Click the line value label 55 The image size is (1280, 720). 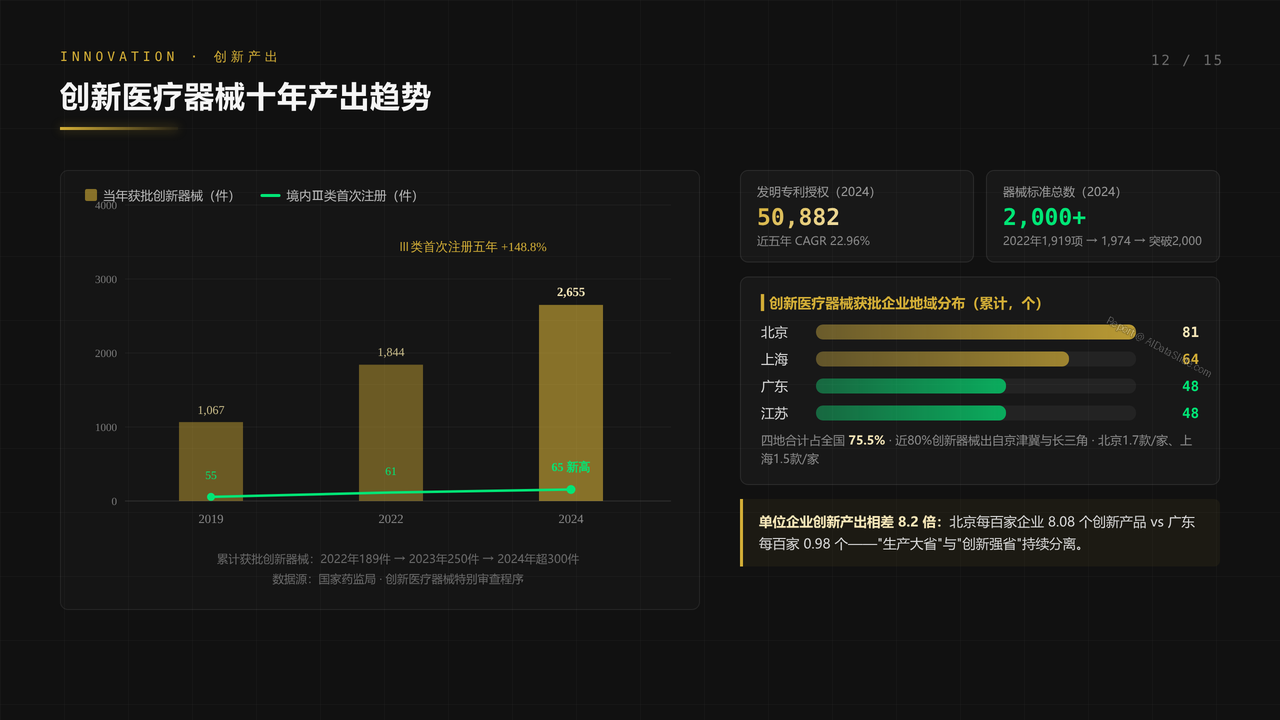click(x=211, y=476)
